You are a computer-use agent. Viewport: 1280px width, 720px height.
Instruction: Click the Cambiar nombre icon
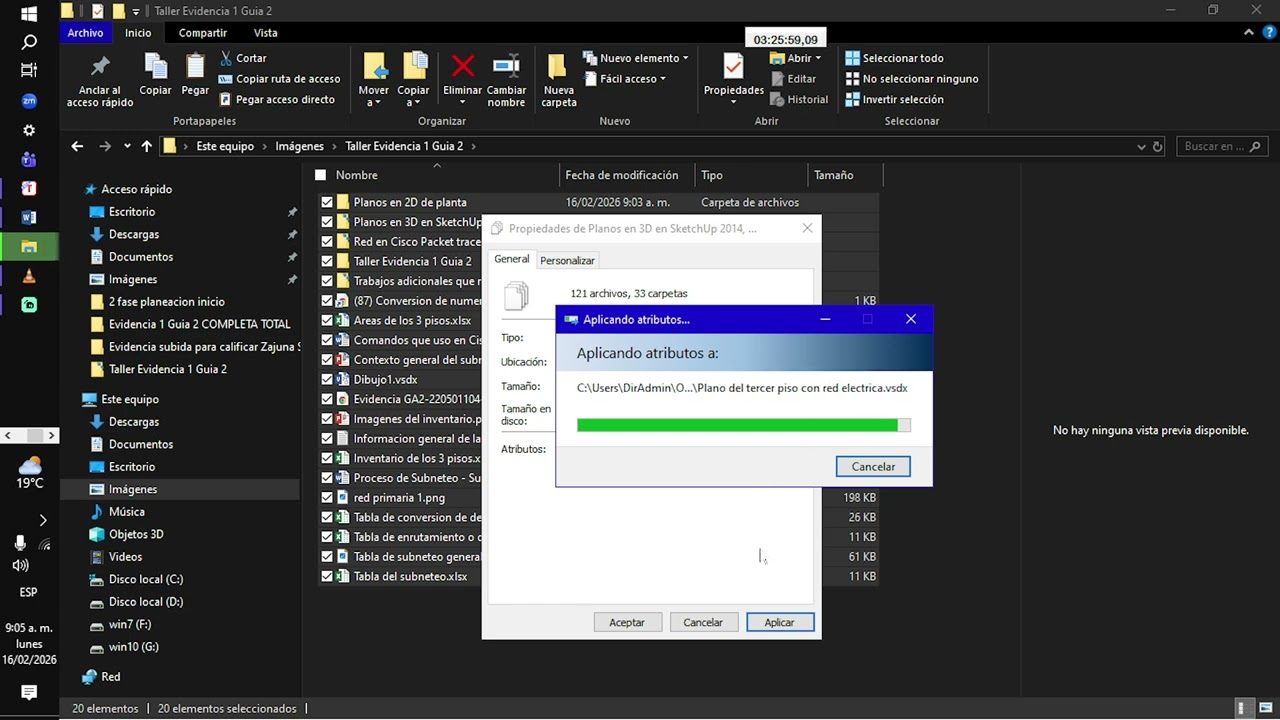[x=506, y=67]
